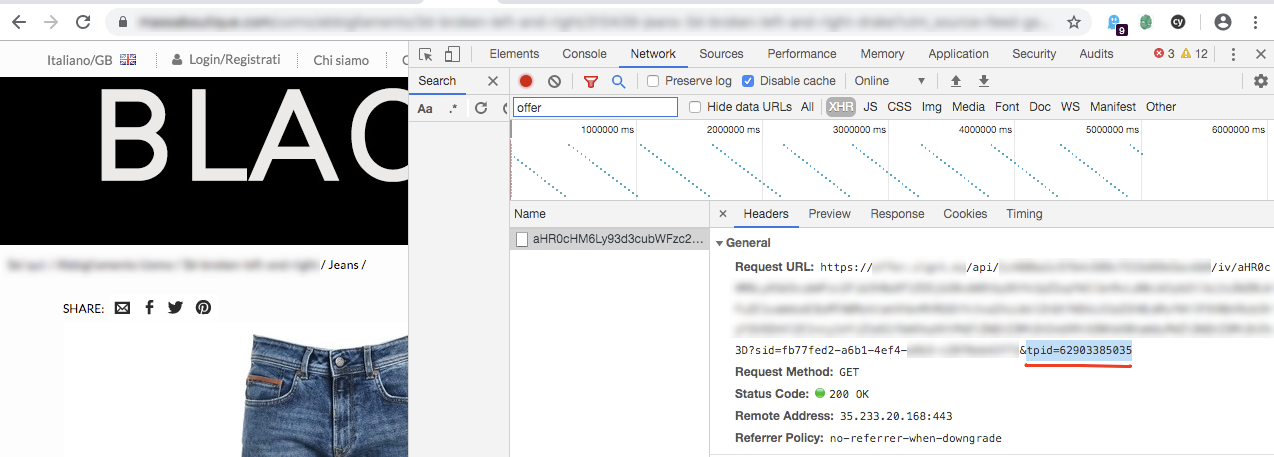Screen dimensions: 1274x457
Task: Open the Response tab of the request
Action: point(897,214)
